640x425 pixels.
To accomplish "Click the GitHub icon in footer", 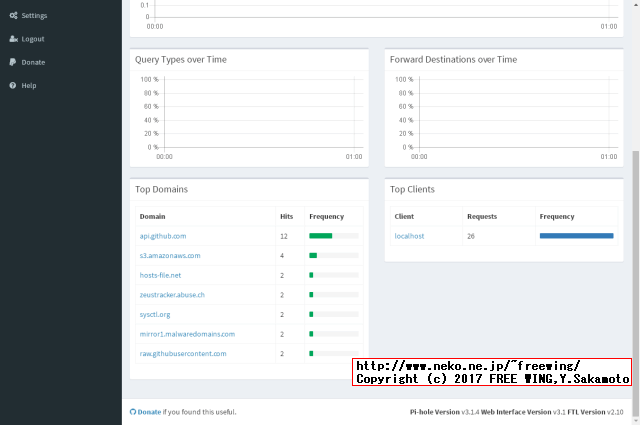I will [x=133, y=412].
